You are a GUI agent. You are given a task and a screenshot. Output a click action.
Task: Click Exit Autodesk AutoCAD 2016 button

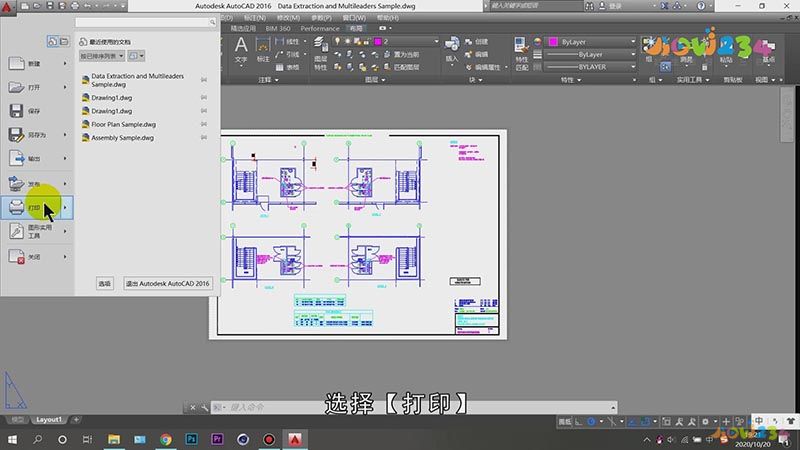pos(168,283)
